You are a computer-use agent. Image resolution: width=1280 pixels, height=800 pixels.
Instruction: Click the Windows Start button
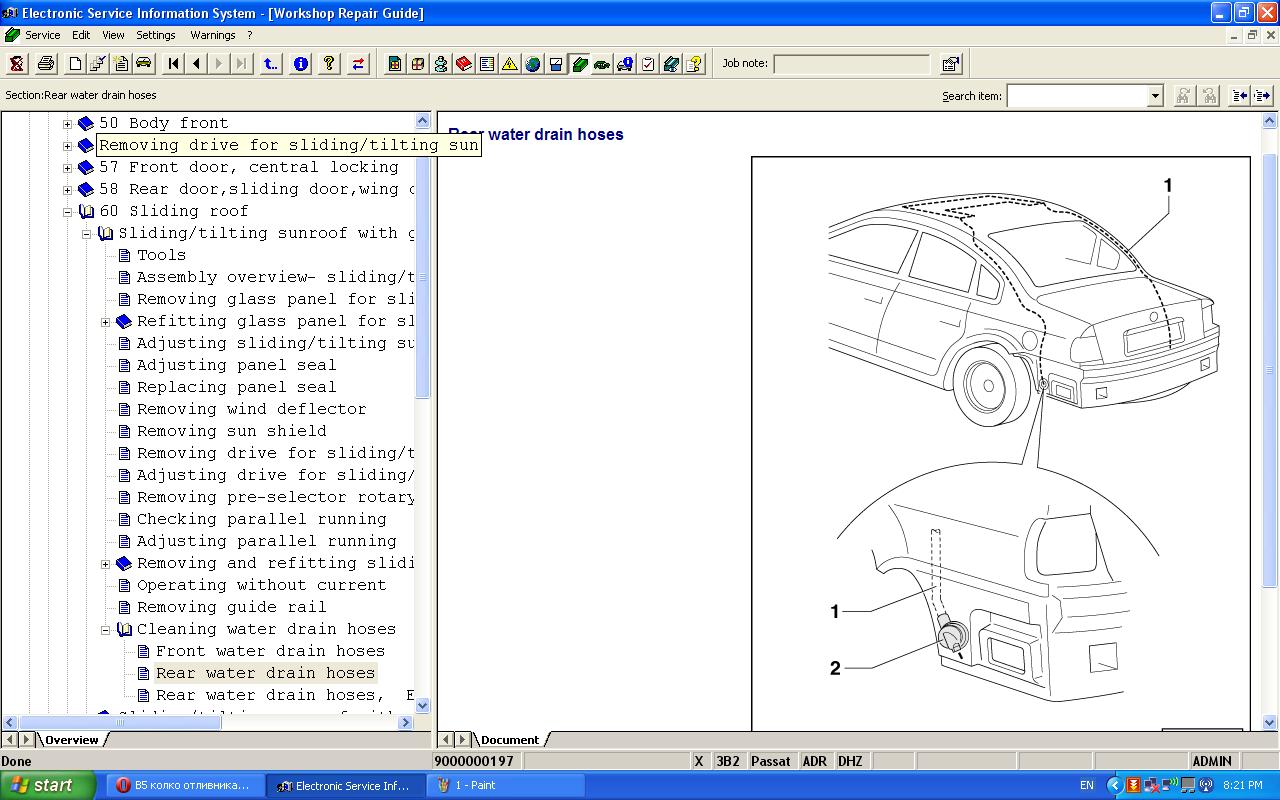click(48, 785)
